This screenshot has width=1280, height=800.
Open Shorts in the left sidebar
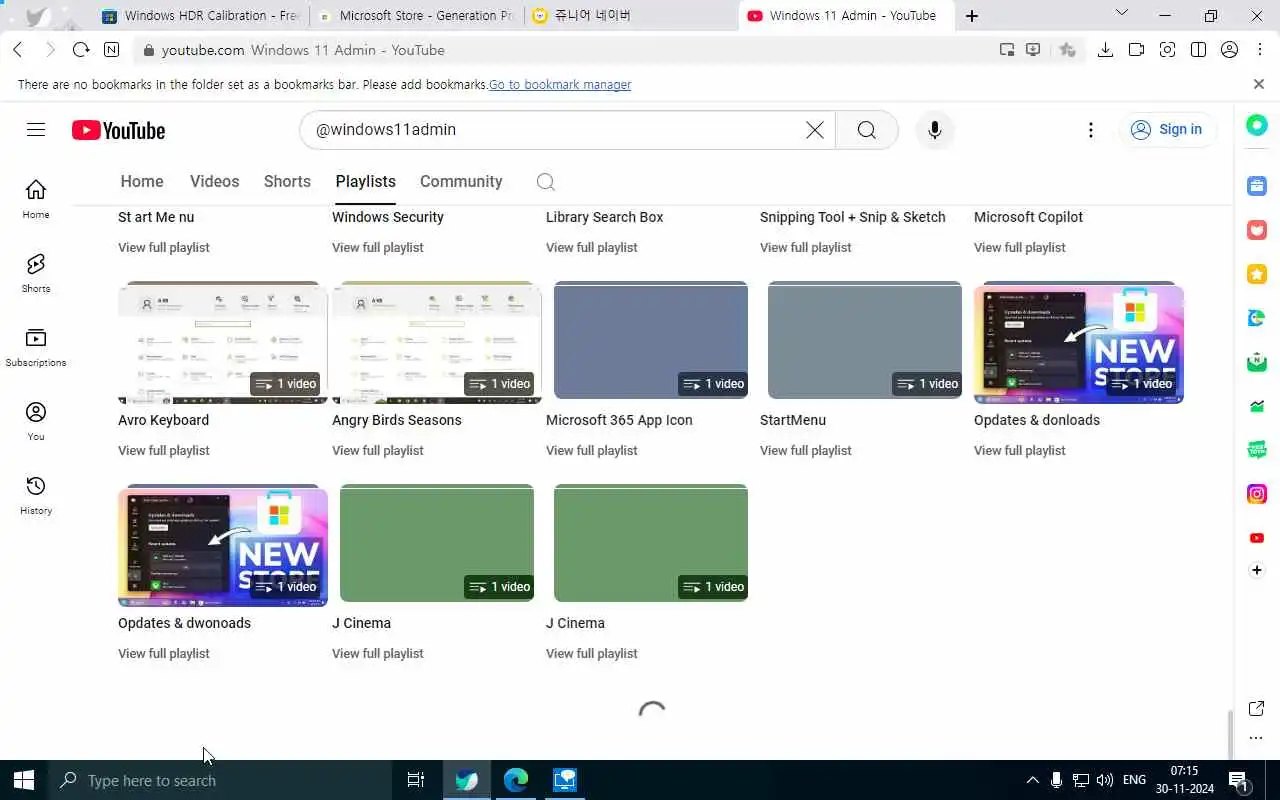pos(36,272)
